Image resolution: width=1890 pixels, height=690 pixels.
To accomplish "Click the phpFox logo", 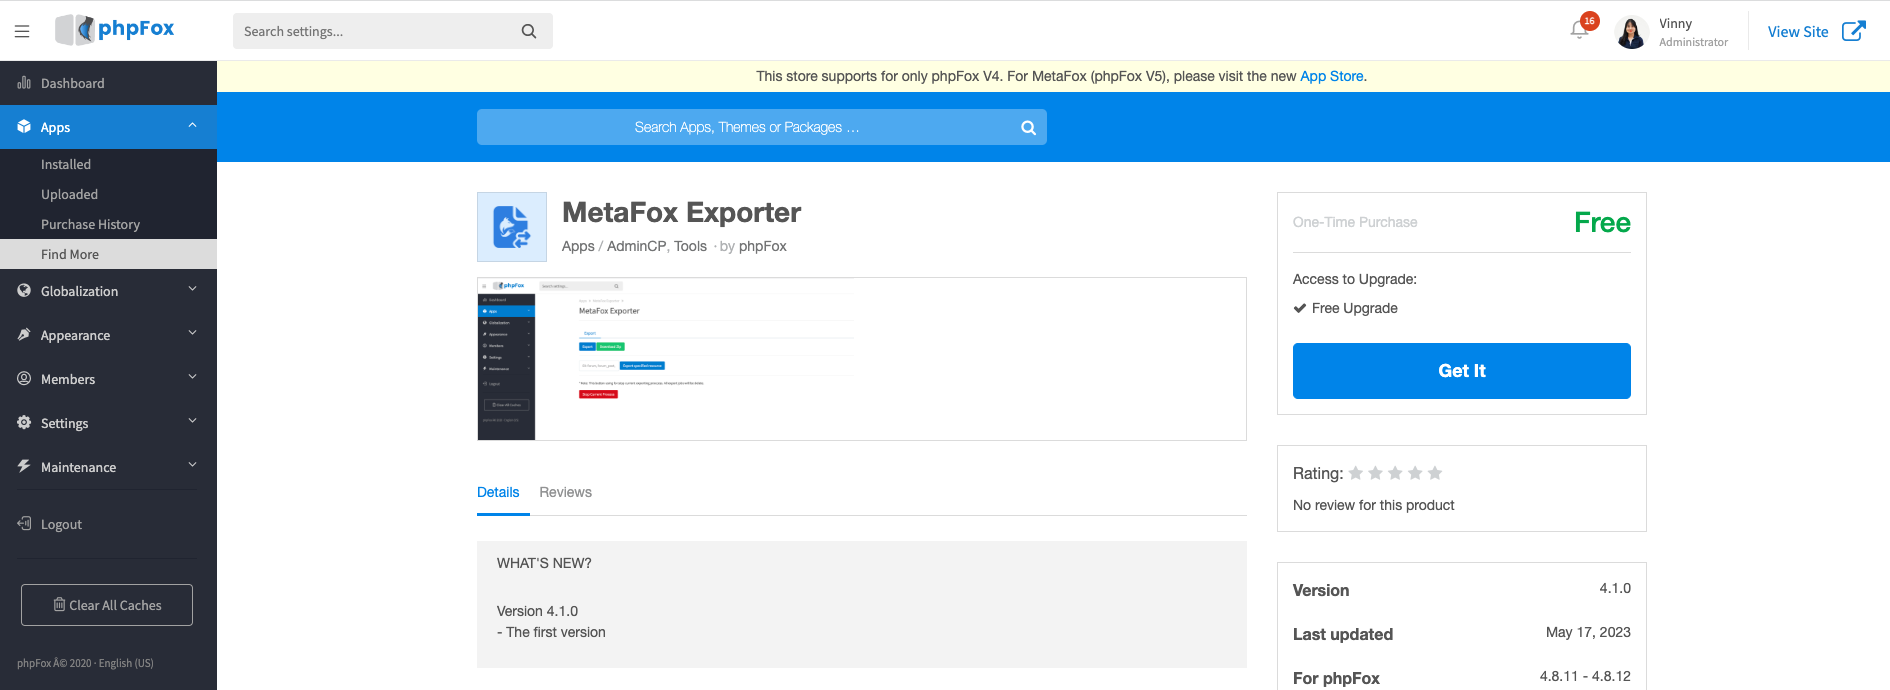I will (x=115, y=29).
